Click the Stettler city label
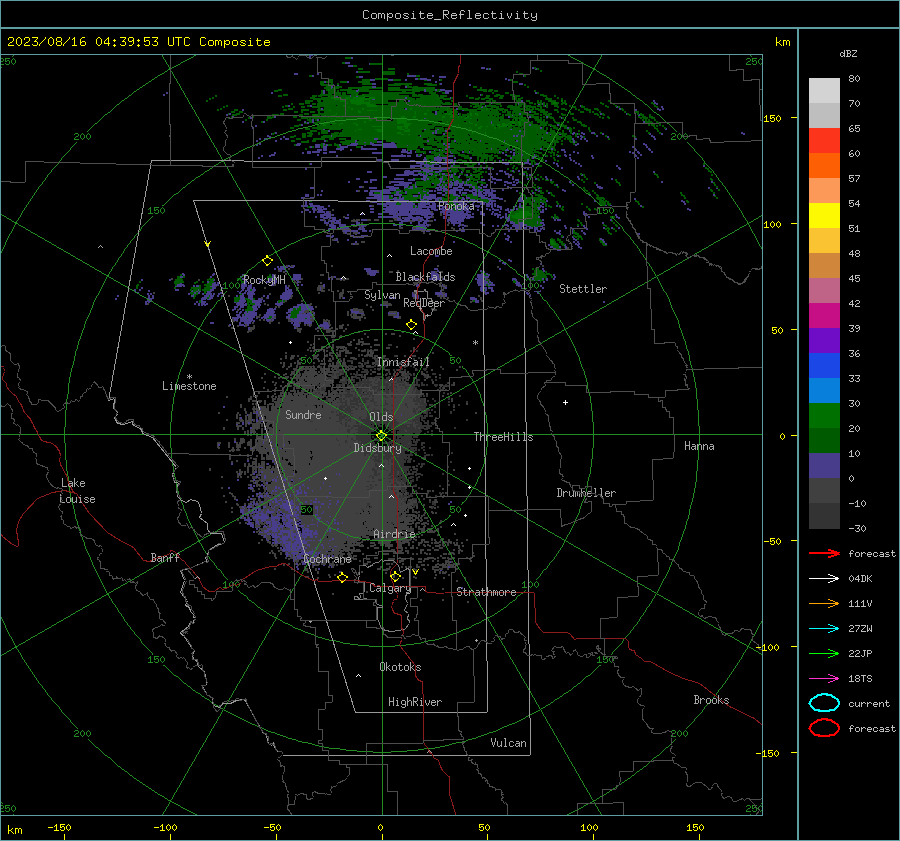The width and height of the screenshot is (900, 841). pyautogui.click(x=583, y=289)
